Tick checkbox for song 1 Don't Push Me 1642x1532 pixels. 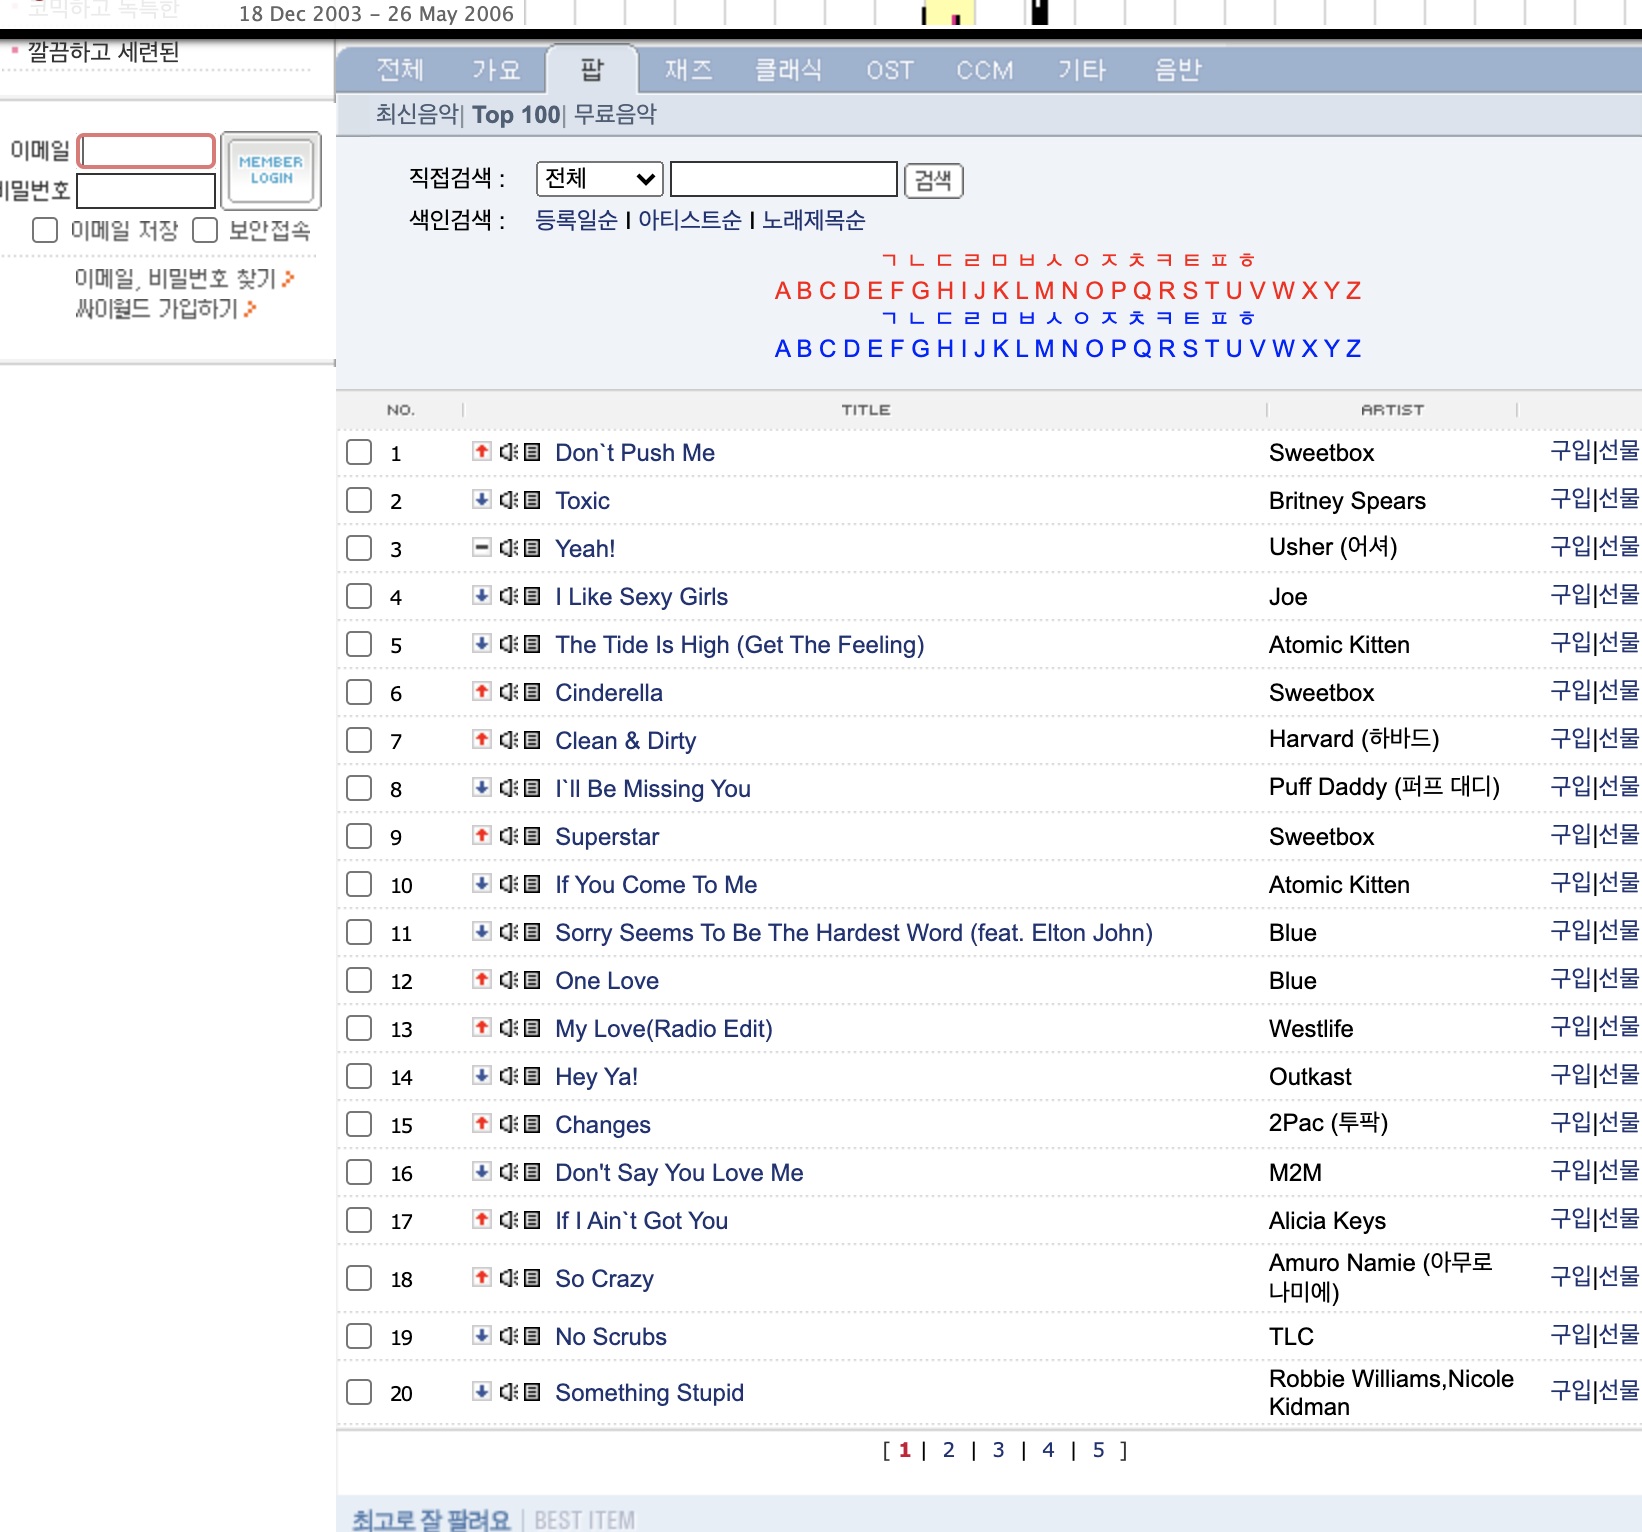click(359, 452)
